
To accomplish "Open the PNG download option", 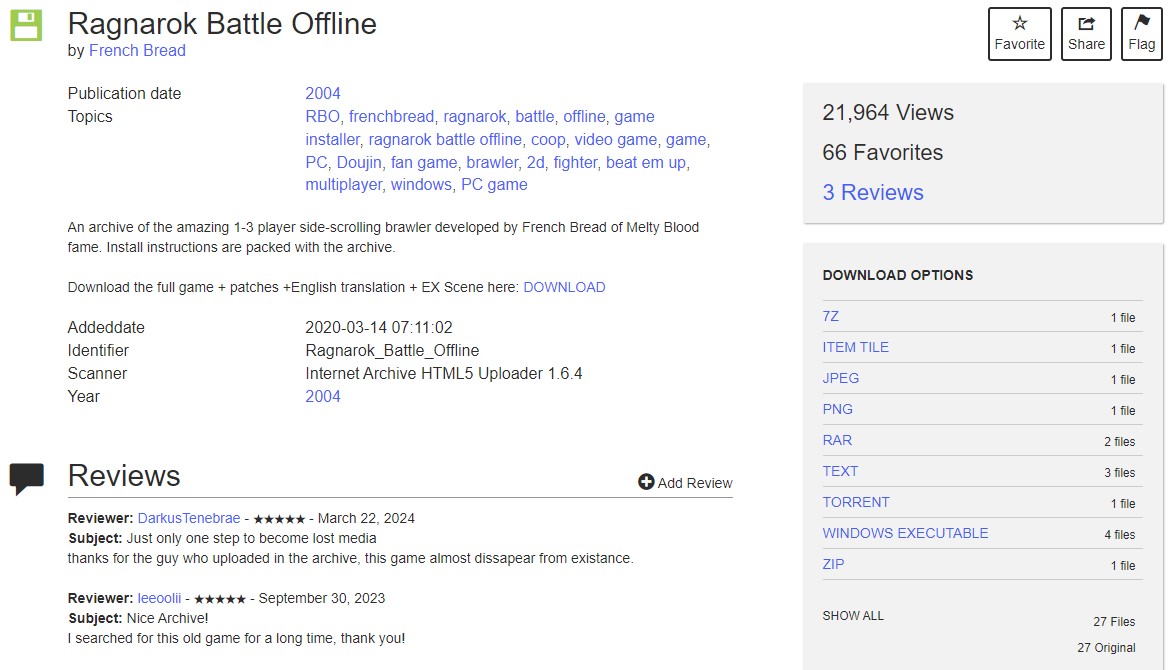I will 837,409.
